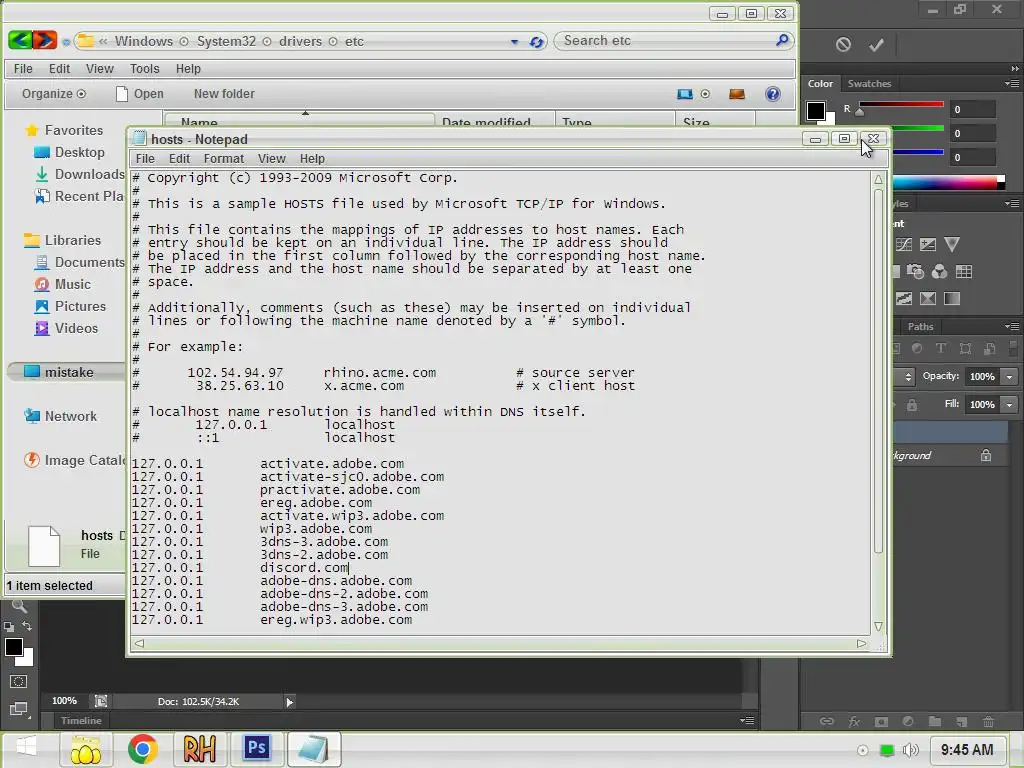The height and width of the screenshot is (768, 1024).
Task: Click the Link layers icon
Action: (827, 722)
